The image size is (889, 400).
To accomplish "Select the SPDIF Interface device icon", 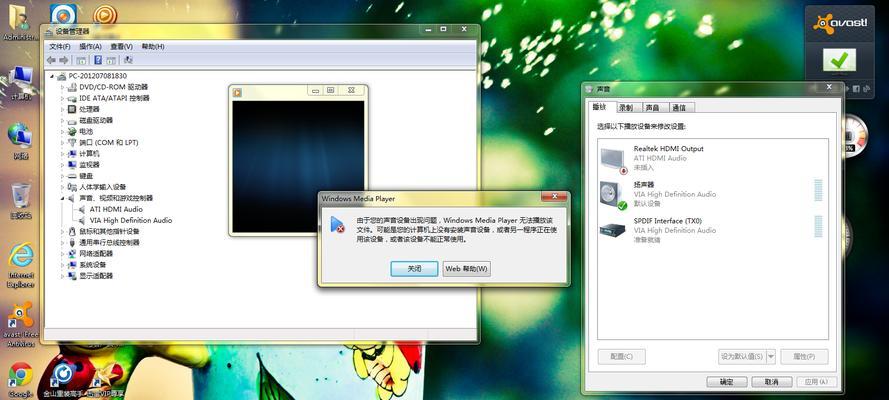I will pyautogui.click(x=613, y=230).
